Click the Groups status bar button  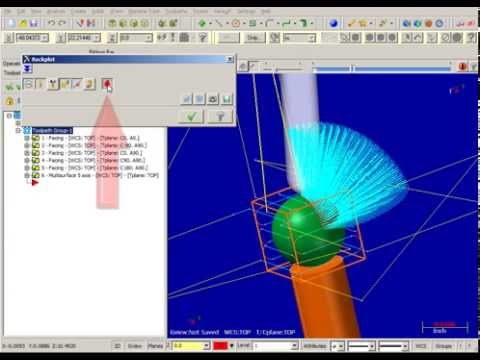tap(443, 346)
